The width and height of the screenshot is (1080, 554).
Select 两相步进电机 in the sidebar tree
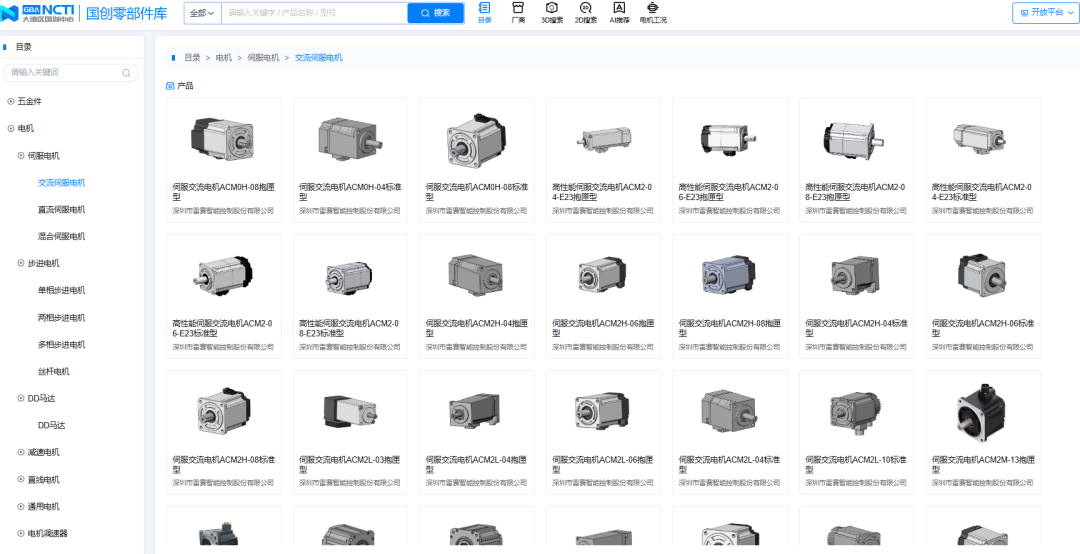(x=61, y=318)
